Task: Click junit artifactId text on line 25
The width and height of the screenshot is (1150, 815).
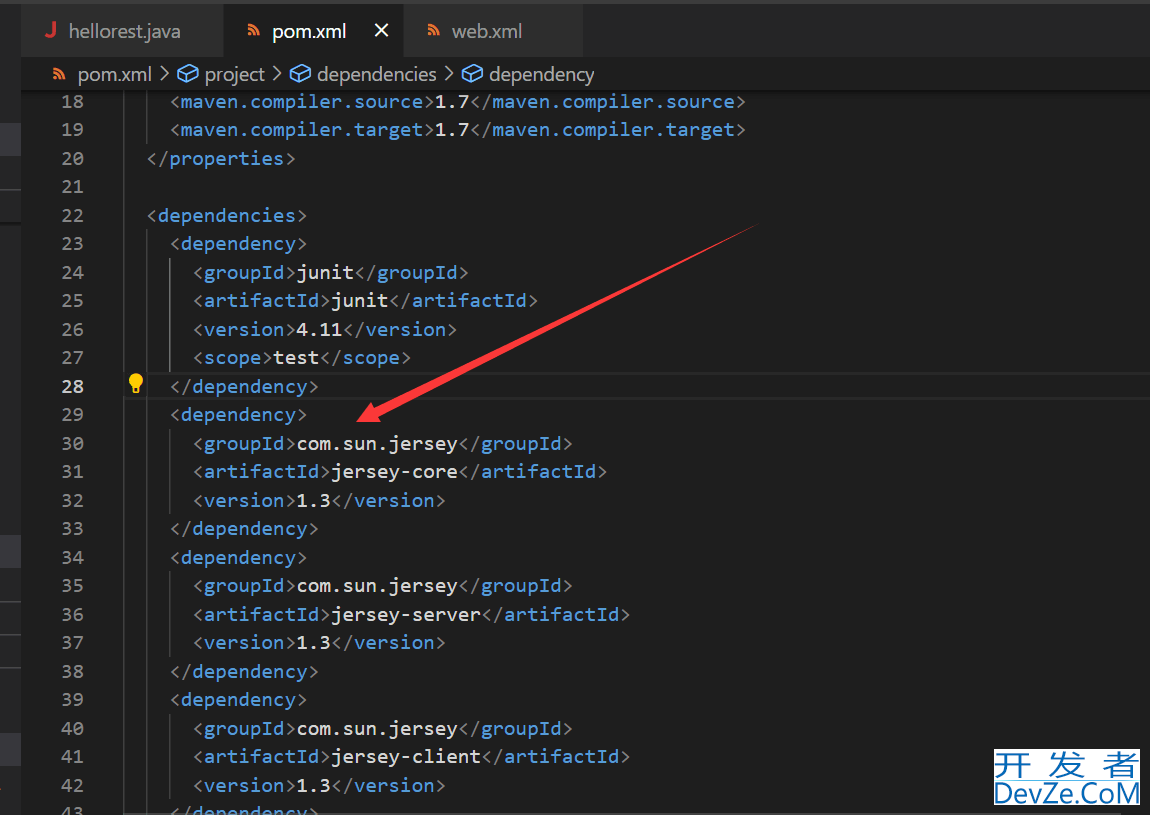Action: pos(360,301)
